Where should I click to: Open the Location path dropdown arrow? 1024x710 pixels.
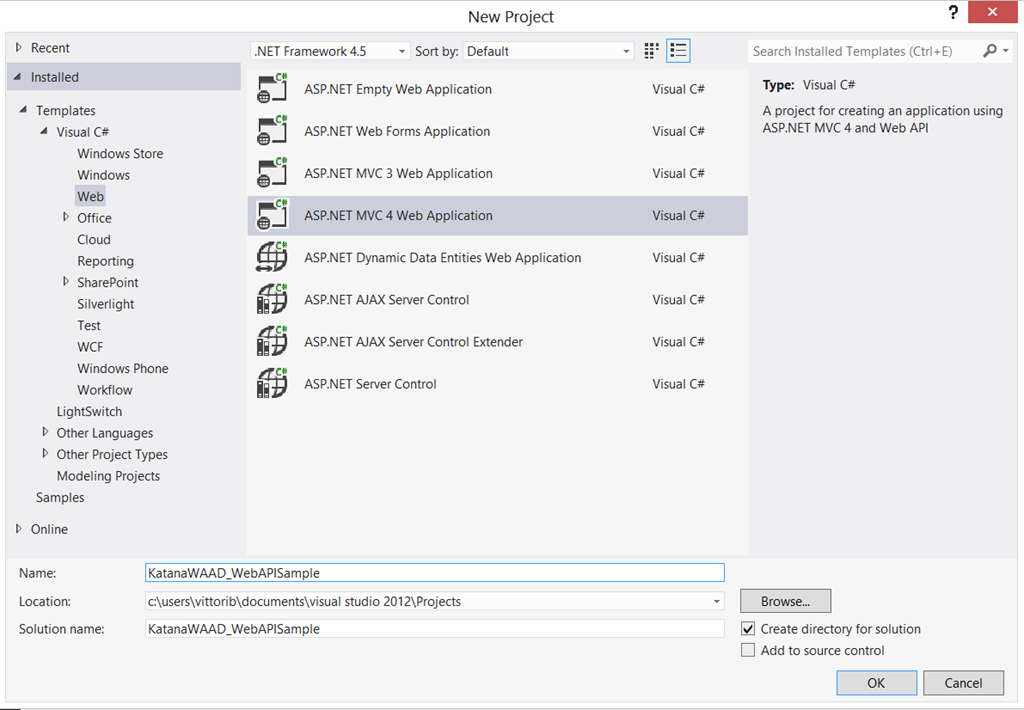pos(716,602)
